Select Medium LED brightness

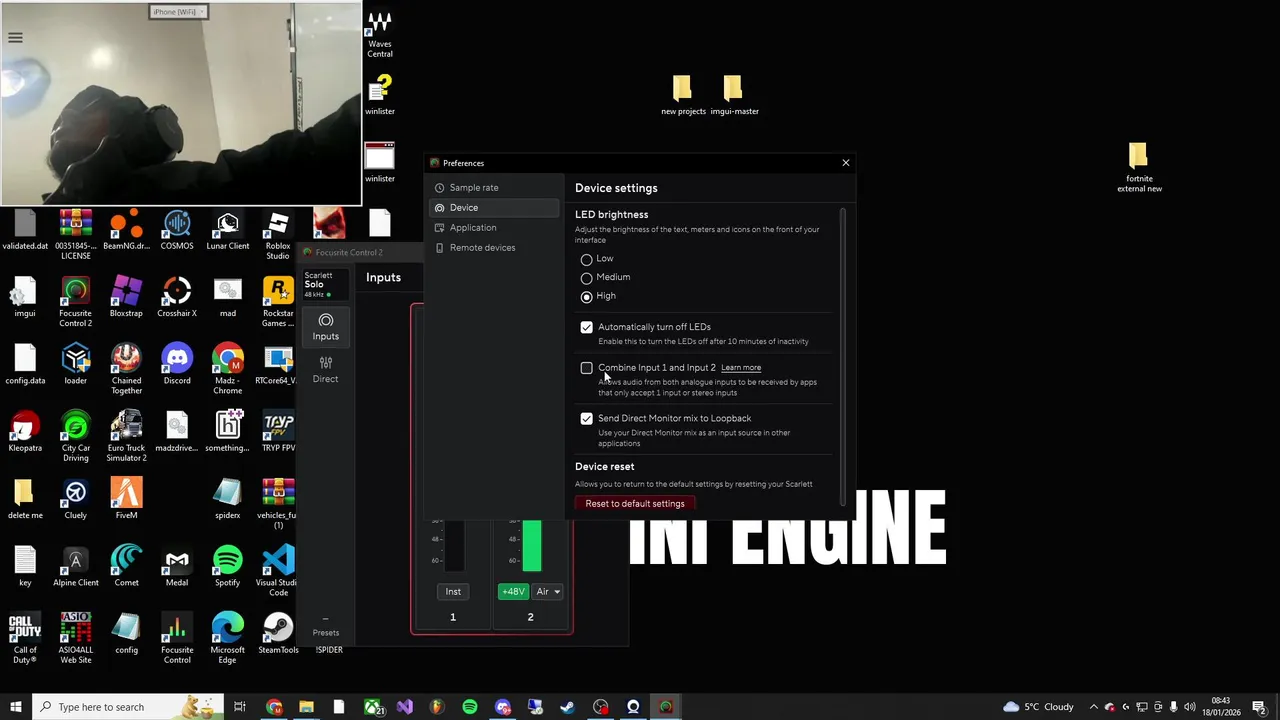pyautogui.click(x=587, y=278)
